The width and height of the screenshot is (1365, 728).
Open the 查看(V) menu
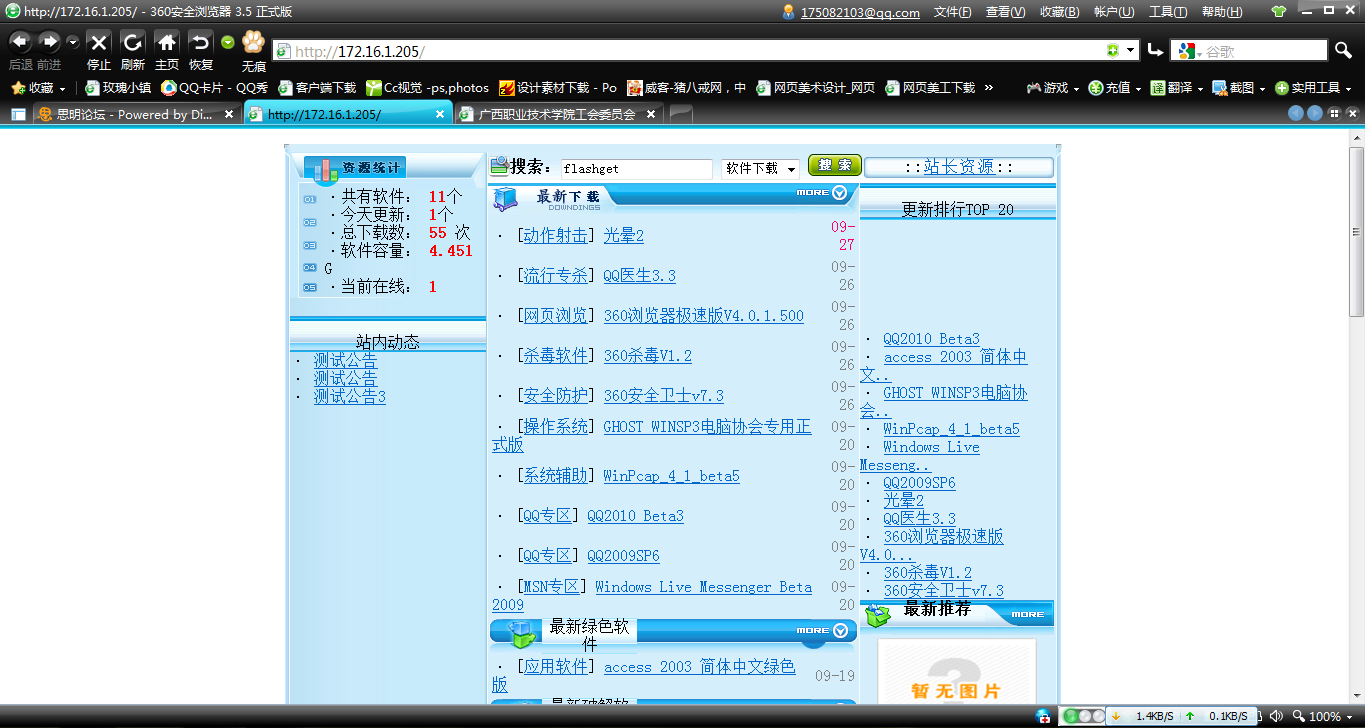click(1005, 12)
